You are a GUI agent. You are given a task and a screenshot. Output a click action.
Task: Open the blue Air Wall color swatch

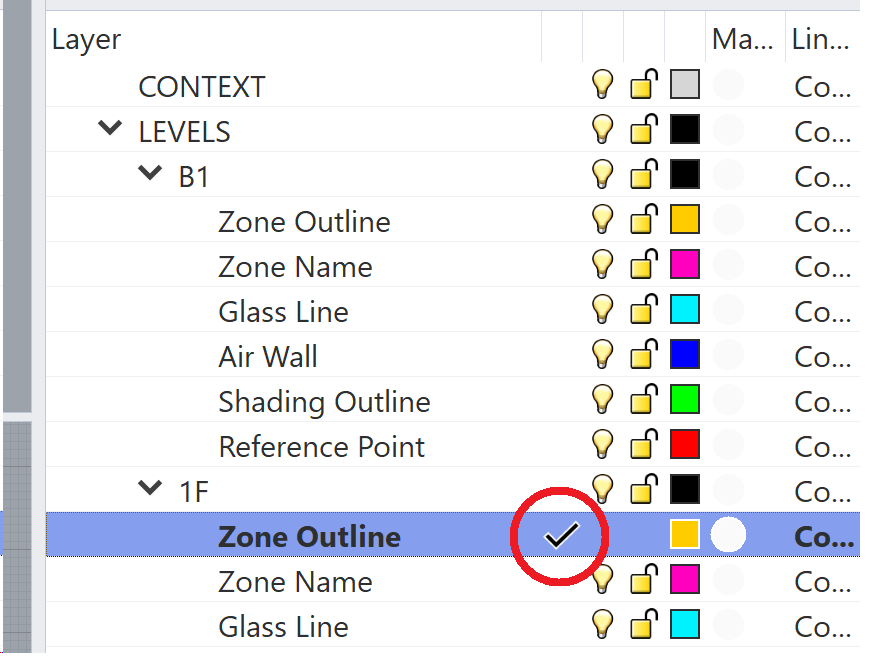tap(685, 355)
